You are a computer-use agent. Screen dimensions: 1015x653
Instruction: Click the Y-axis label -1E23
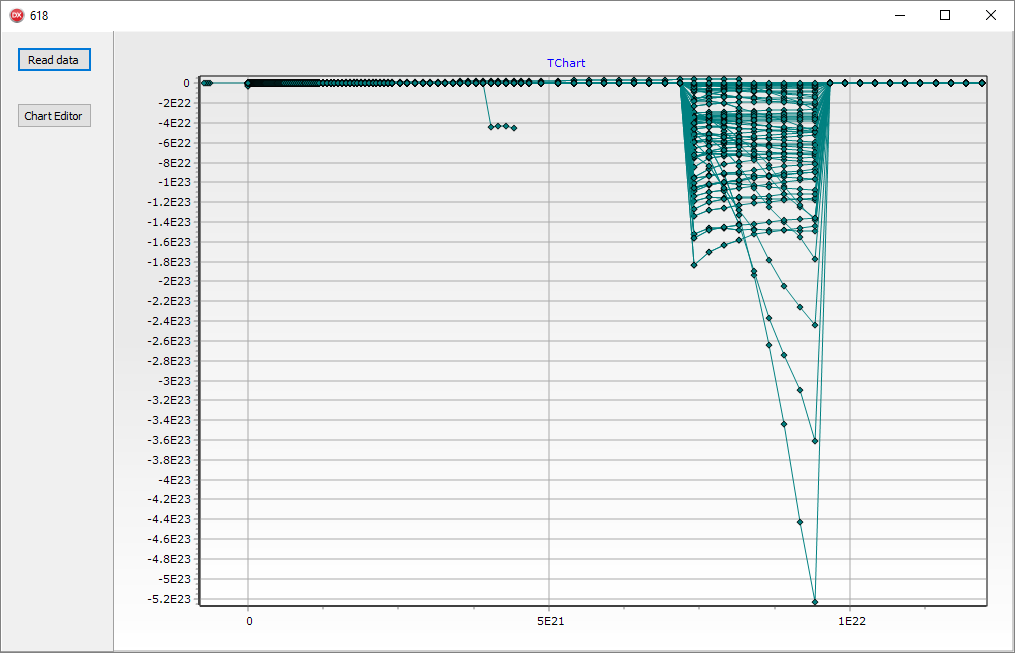click(x=175, y=182)
